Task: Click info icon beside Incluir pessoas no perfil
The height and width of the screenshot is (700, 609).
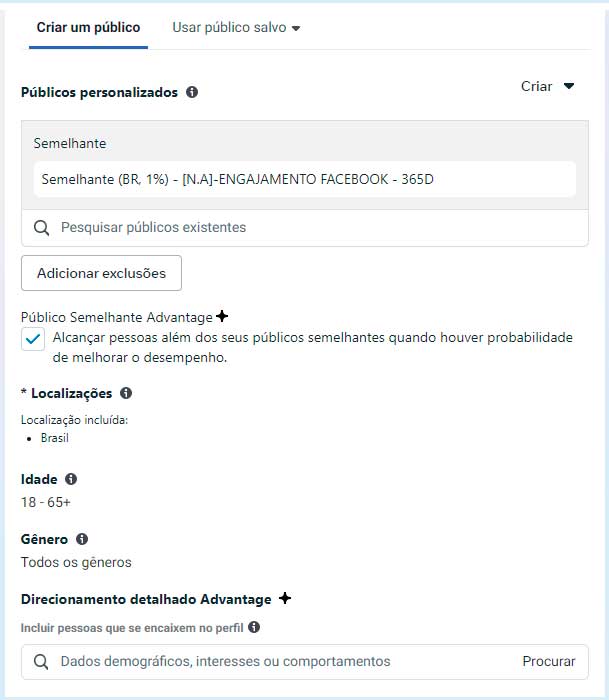Action: 254,627
